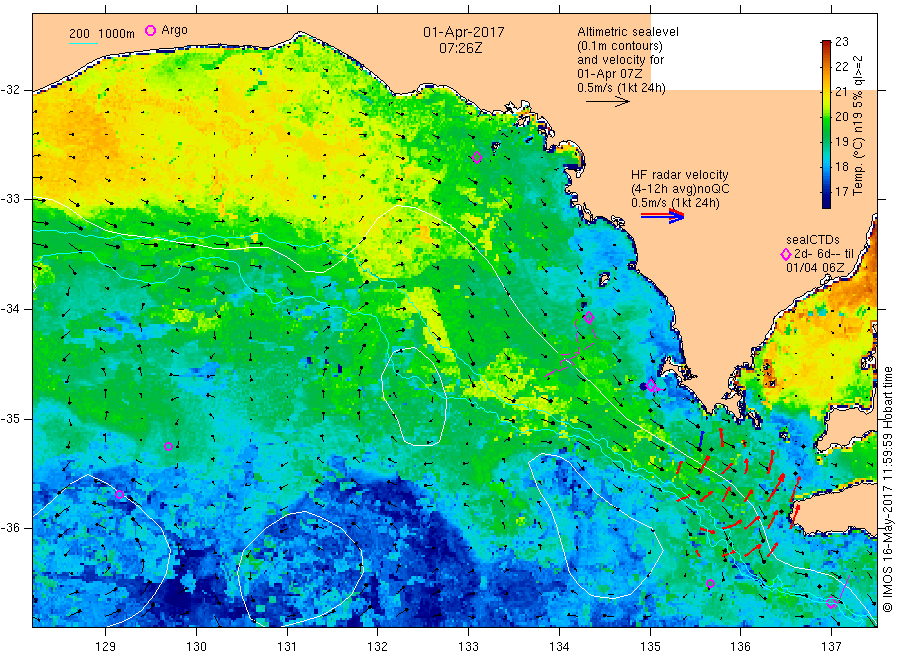Click the 130 longitude axis label
900x660 pixels.
196,647
